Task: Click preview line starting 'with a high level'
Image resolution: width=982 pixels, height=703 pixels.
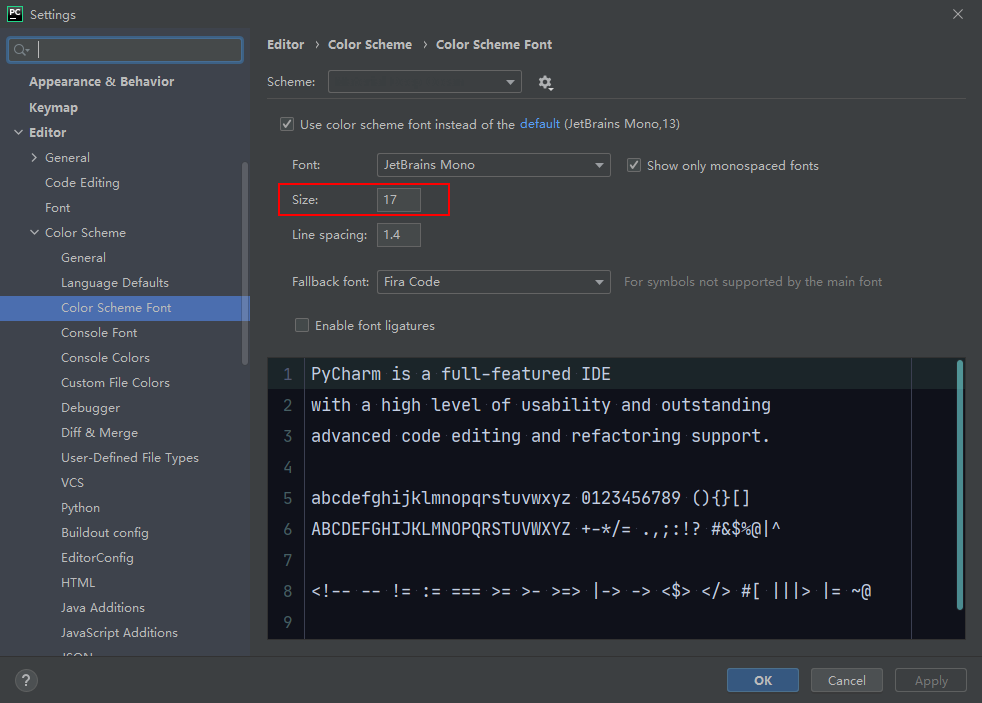Action: (x=540, y=405)
